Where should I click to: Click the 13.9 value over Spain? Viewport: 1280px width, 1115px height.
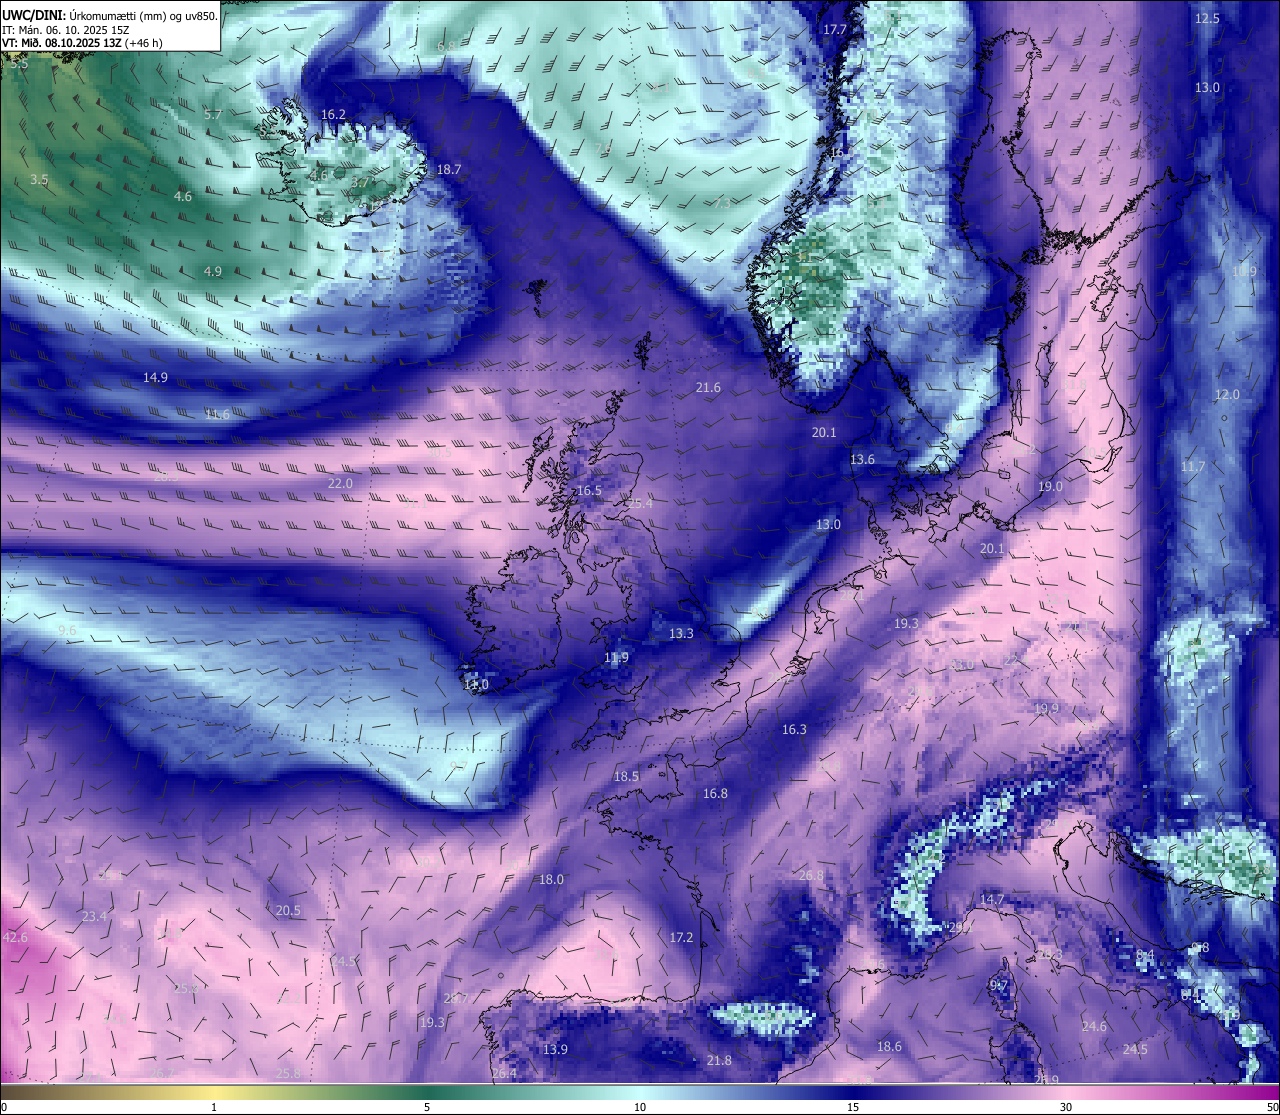click(x=555, y=1049)
